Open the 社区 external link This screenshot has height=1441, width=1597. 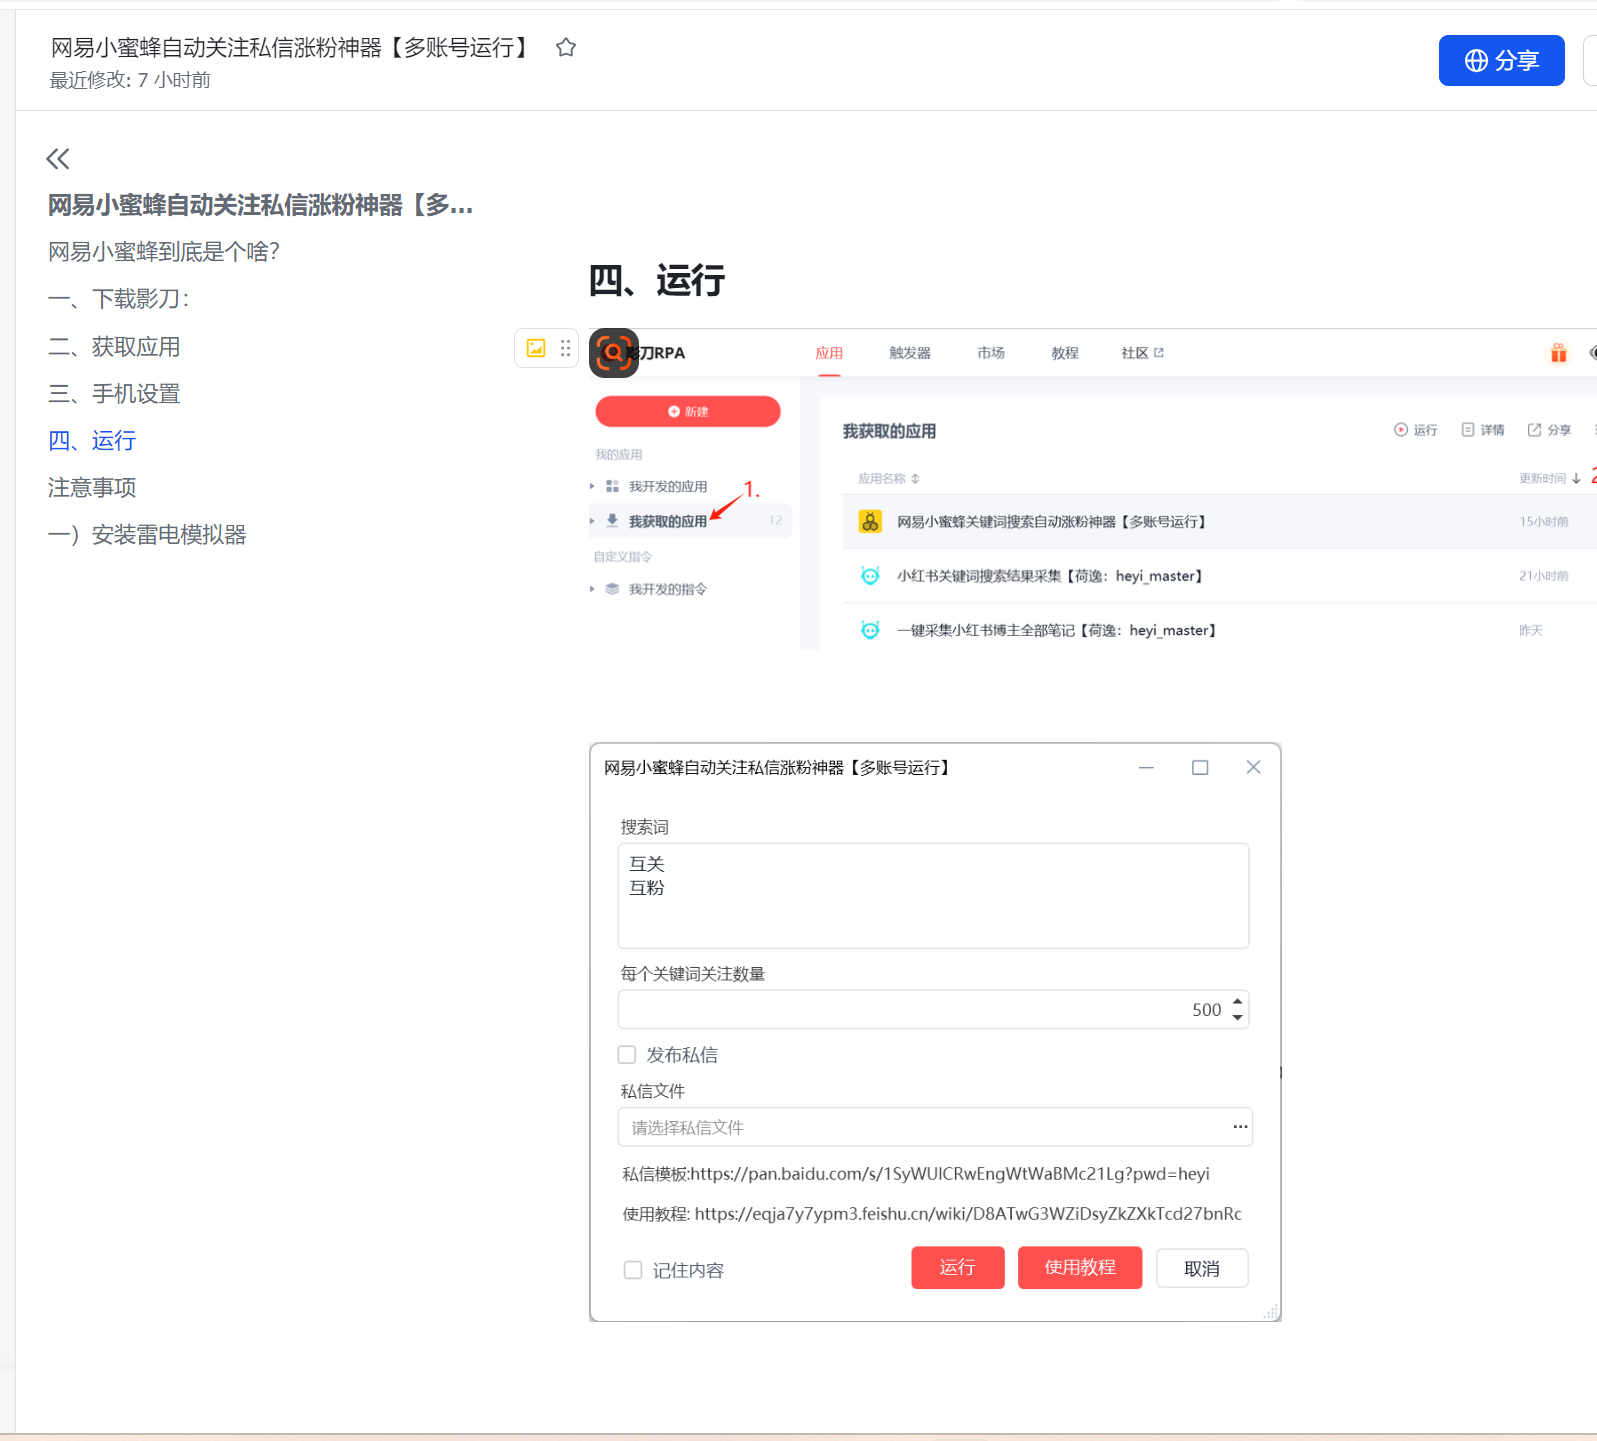1142,353
